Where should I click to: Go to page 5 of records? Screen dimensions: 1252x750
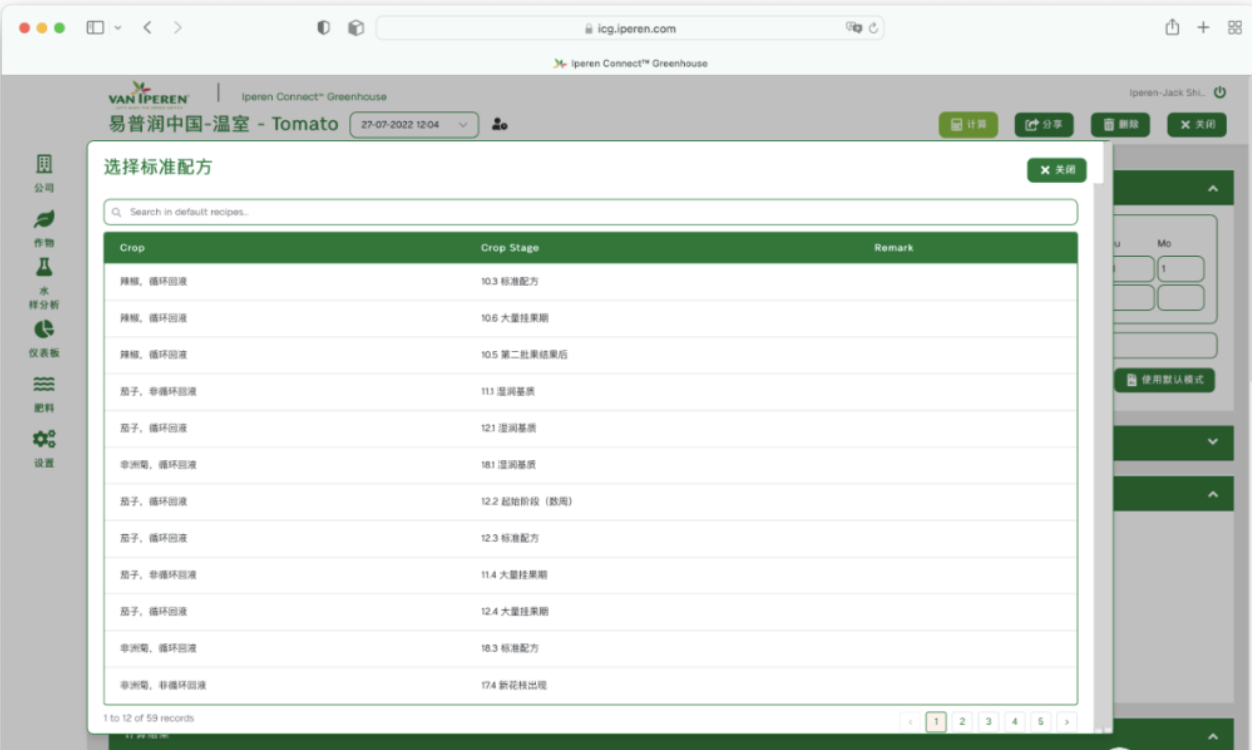(1041, 721)
